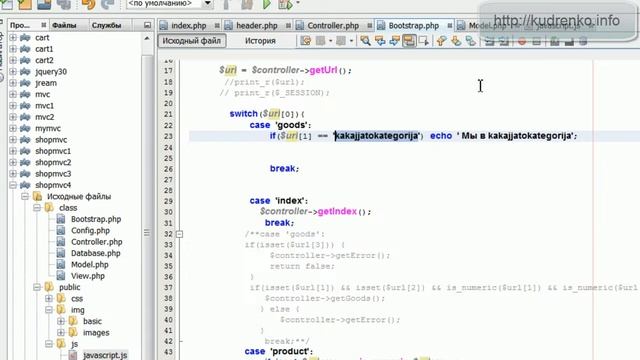Viewport: 640px width, 360px height.
Task: Close the index.php tab
Action: point(217,26)
